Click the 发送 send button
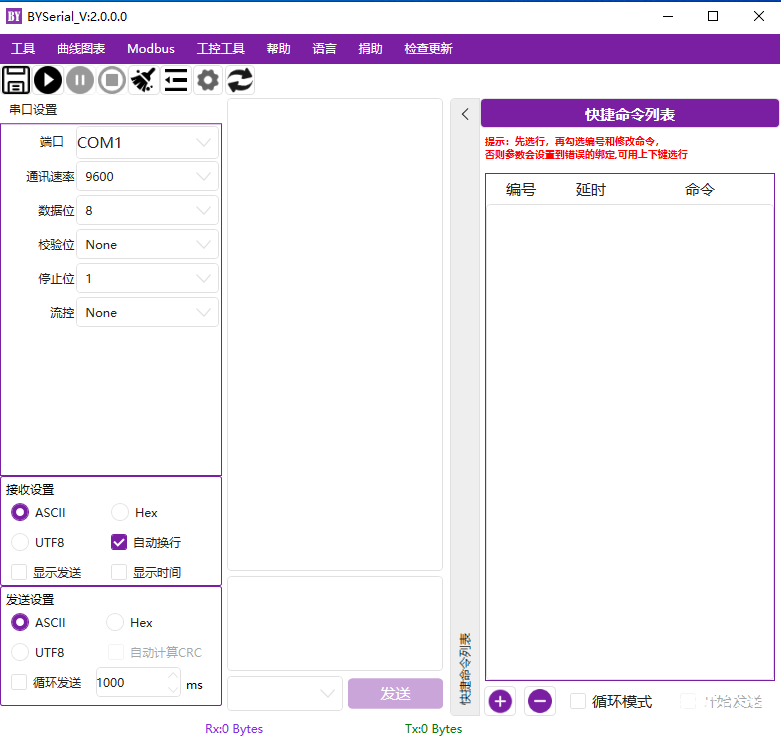Screen dimensions: 781x743 pyautogui.click(x=395, y=694)
